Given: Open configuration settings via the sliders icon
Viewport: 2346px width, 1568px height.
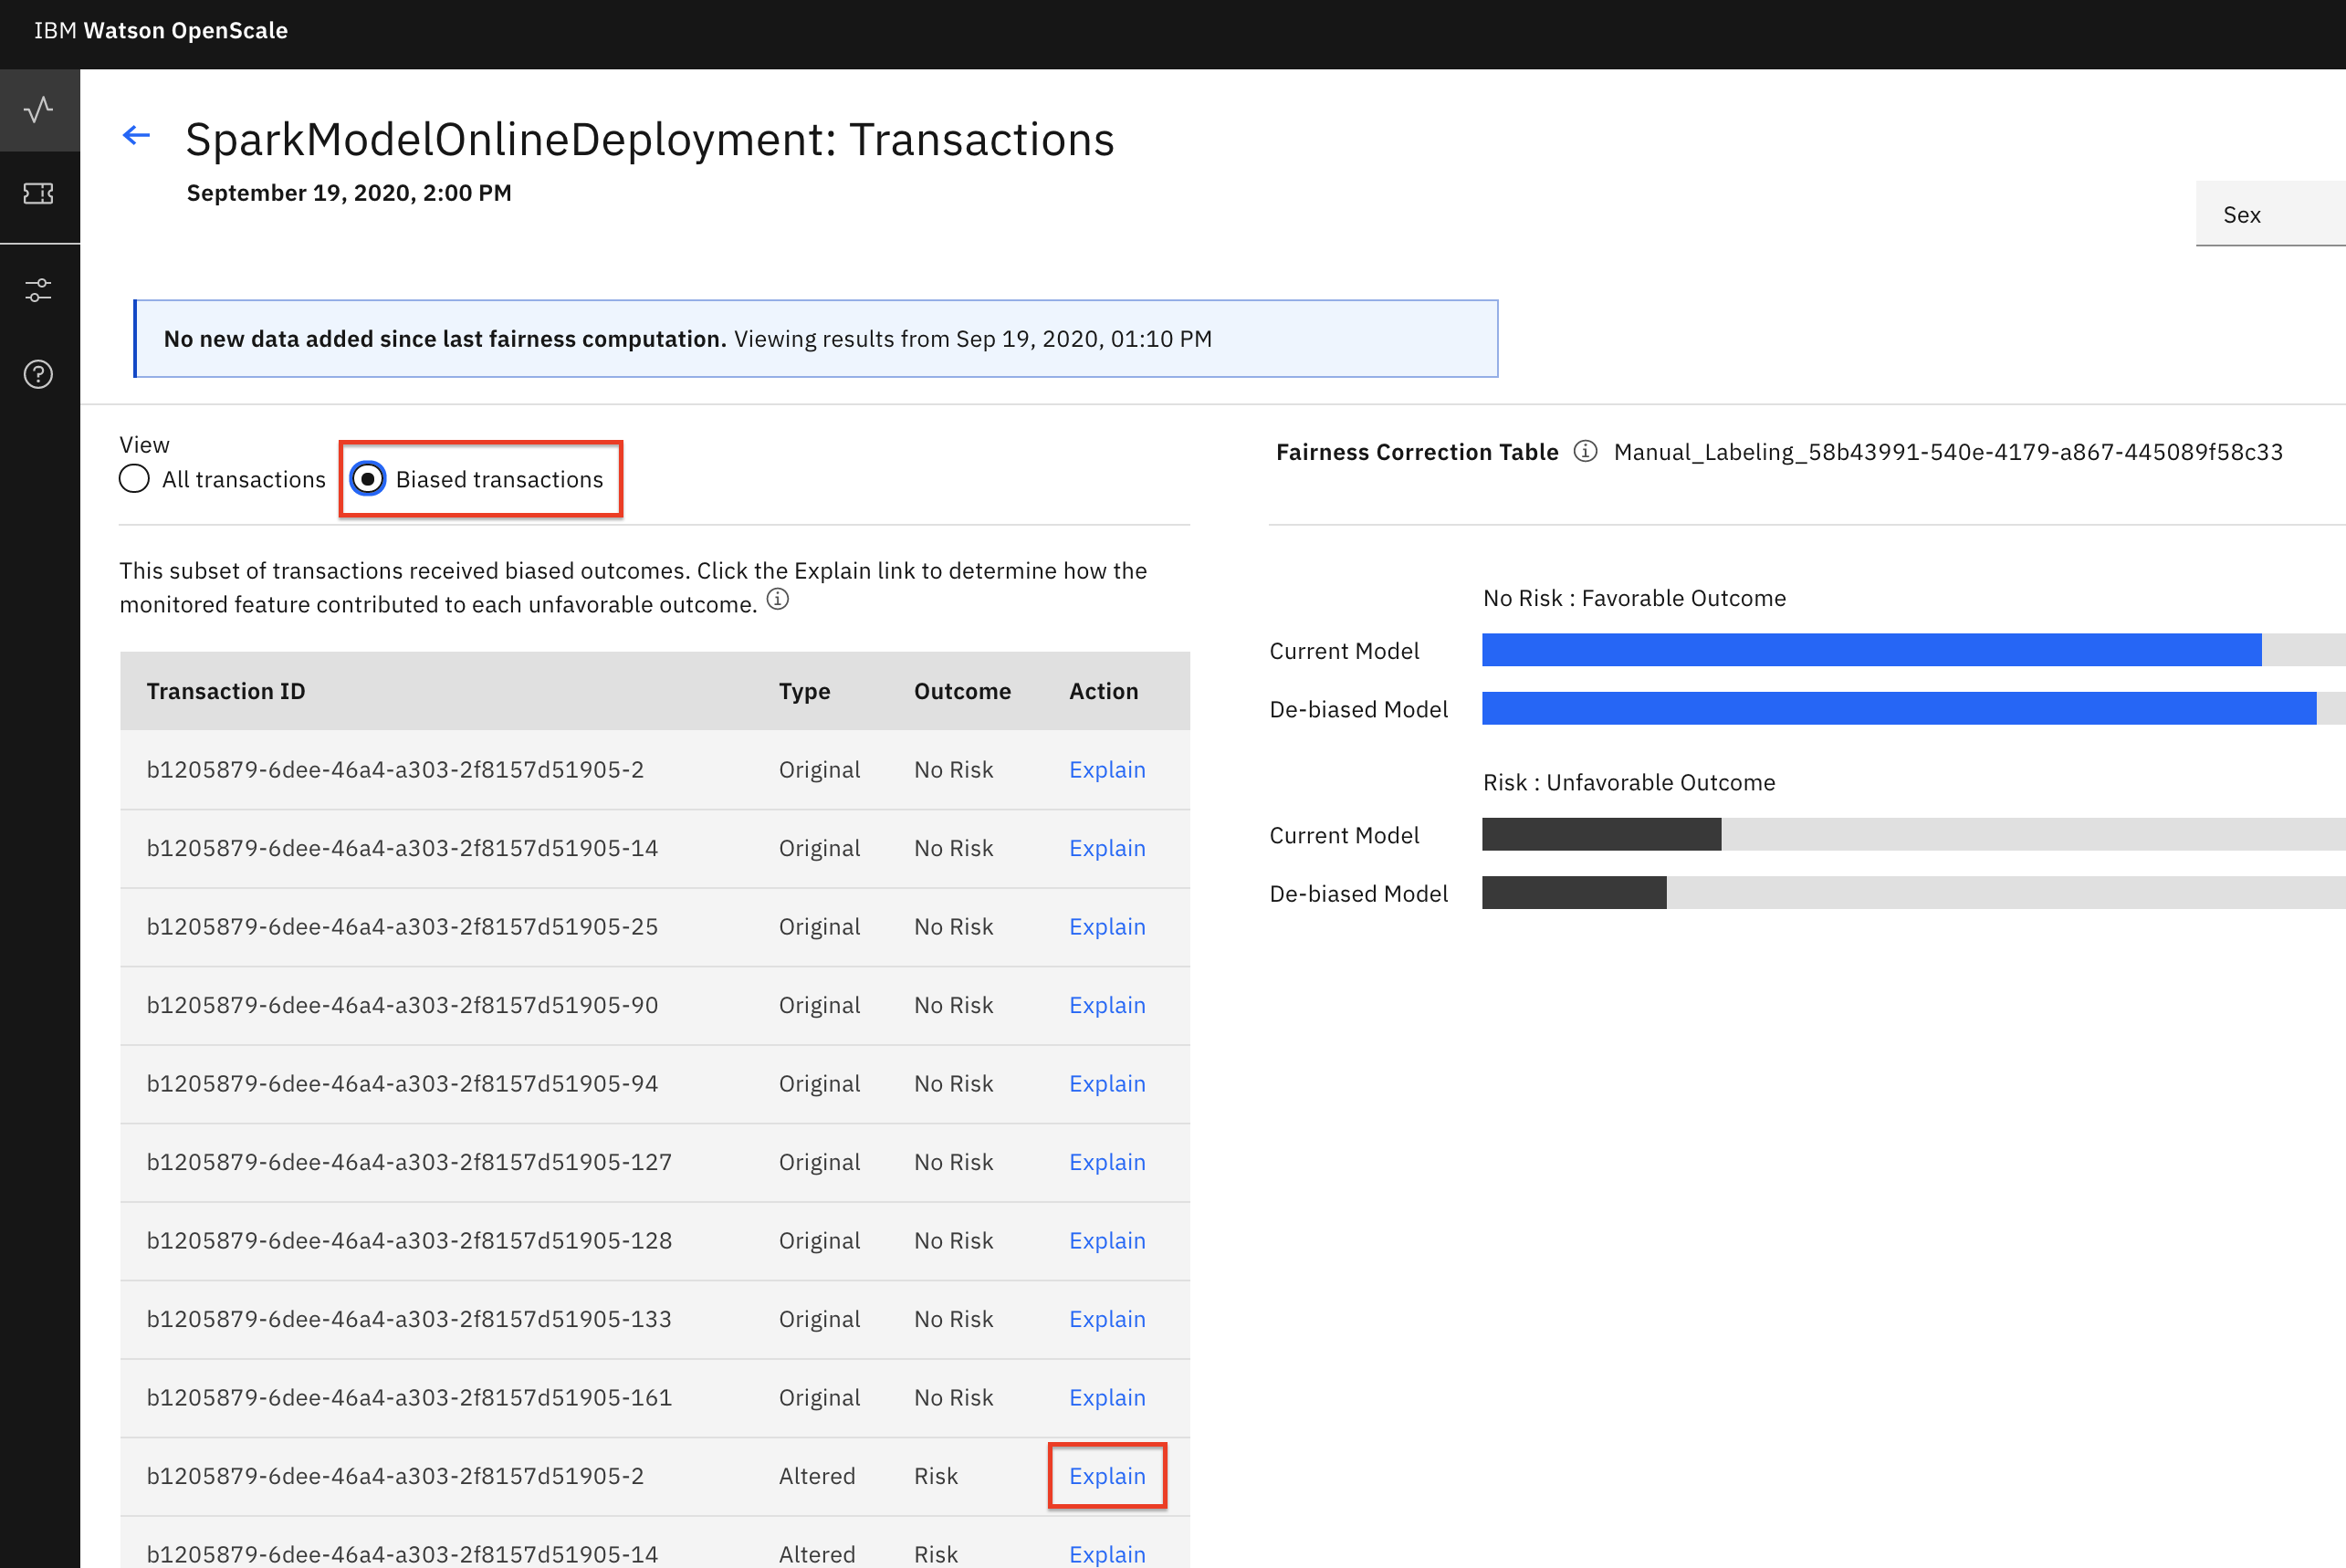Looking at the screenshot, I should (39, 290).
